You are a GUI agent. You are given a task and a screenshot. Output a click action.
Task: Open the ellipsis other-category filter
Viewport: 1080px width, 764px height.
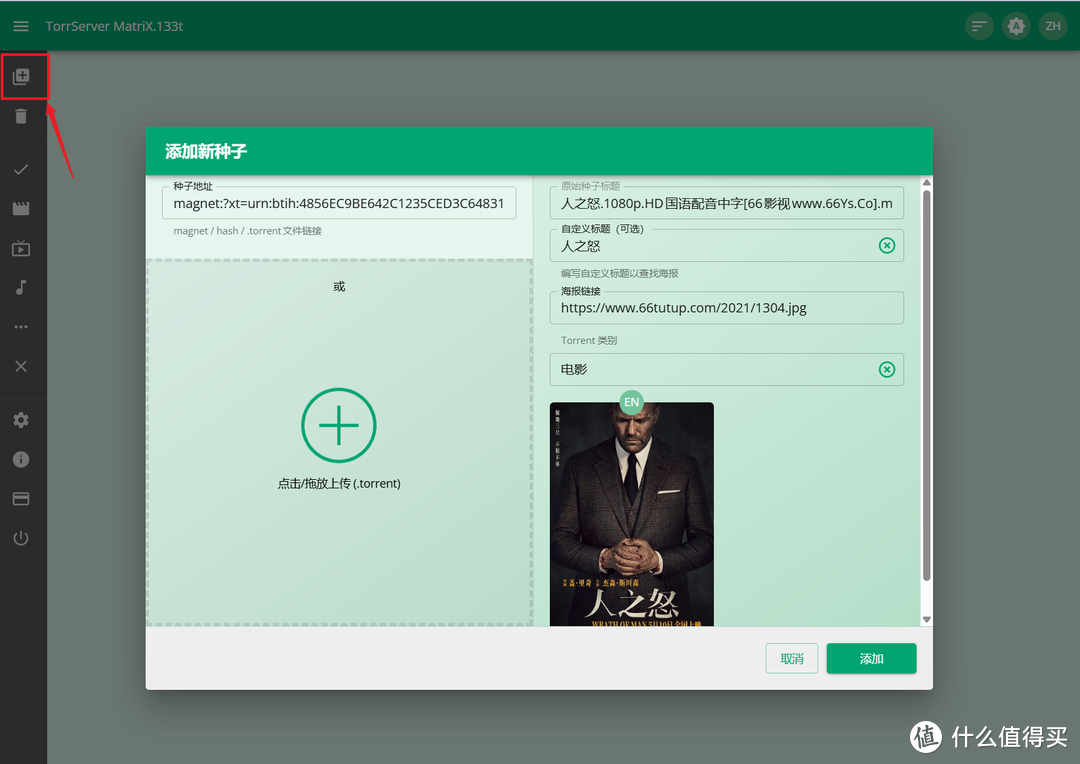pyautogui.click(x=22, y=327)
